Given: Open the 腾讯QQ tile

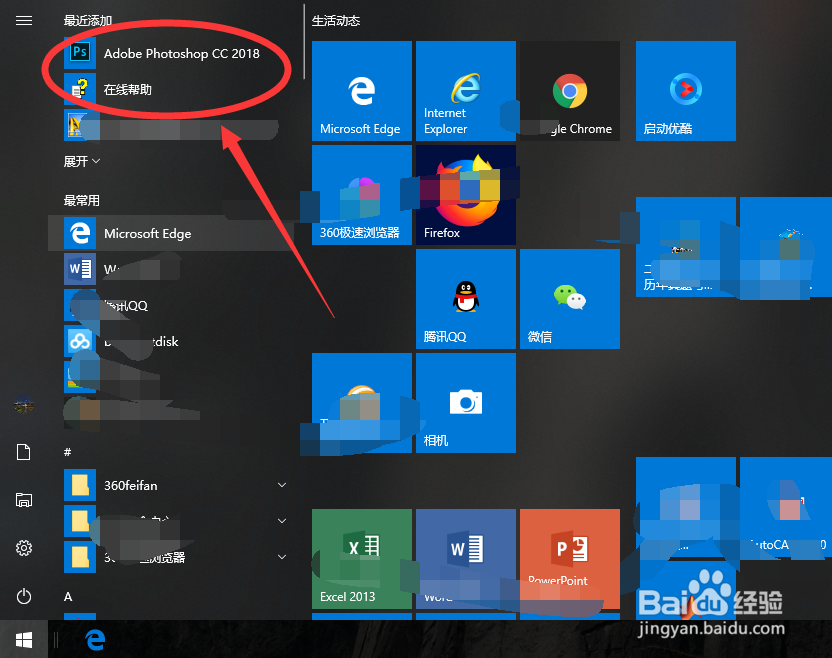Looking at the screenshot, I should tap(466, 299).
